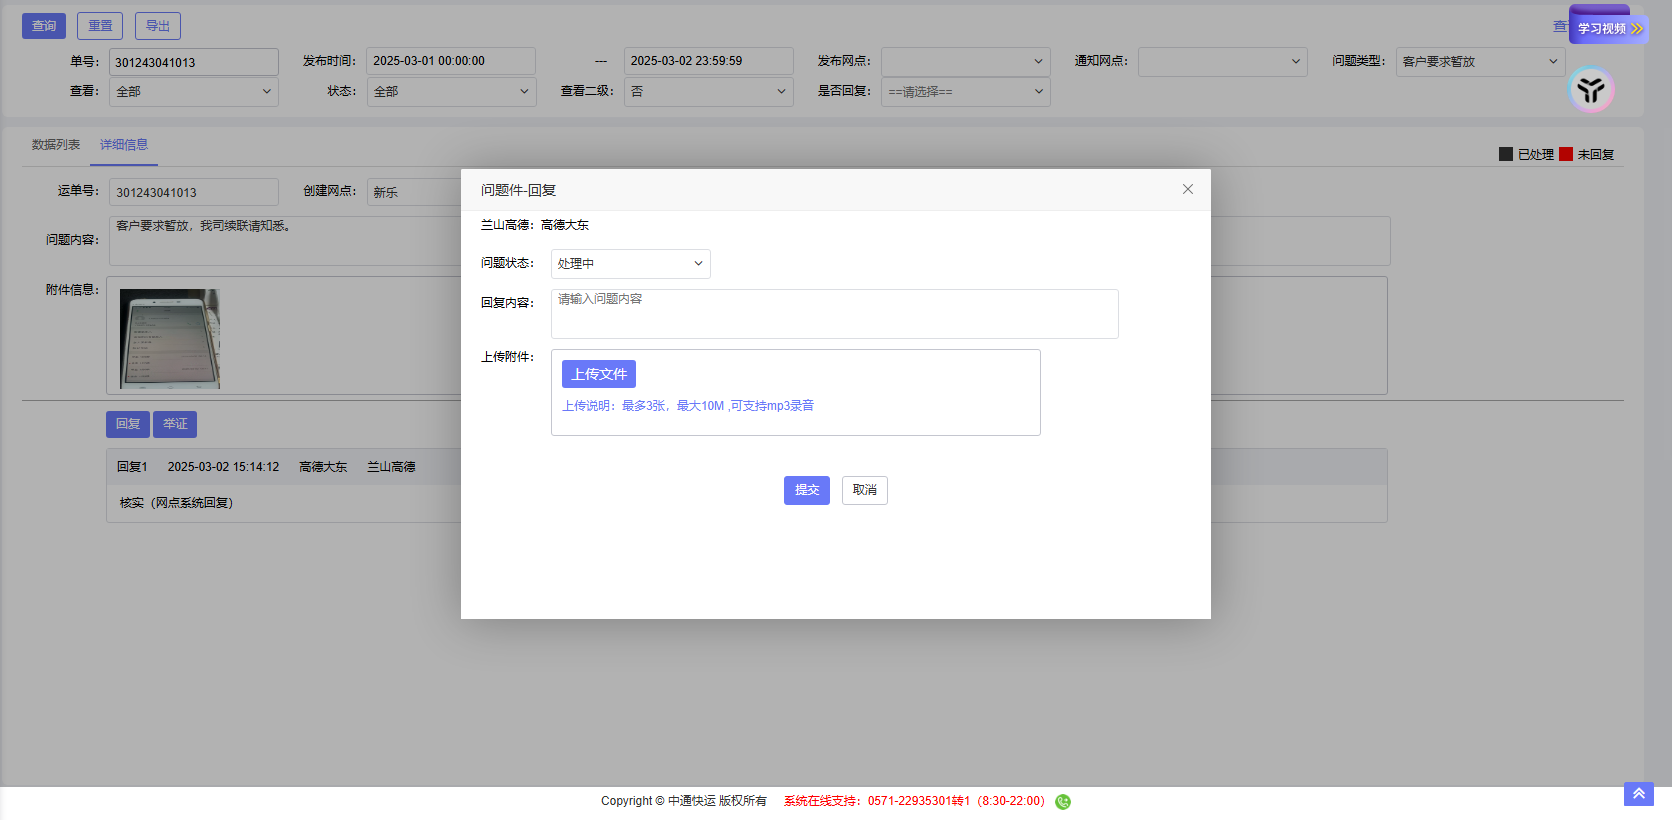The image size is (1672, 820).
Task: Click the black 已处理 legend swatch
Action: click(1505, 154)
